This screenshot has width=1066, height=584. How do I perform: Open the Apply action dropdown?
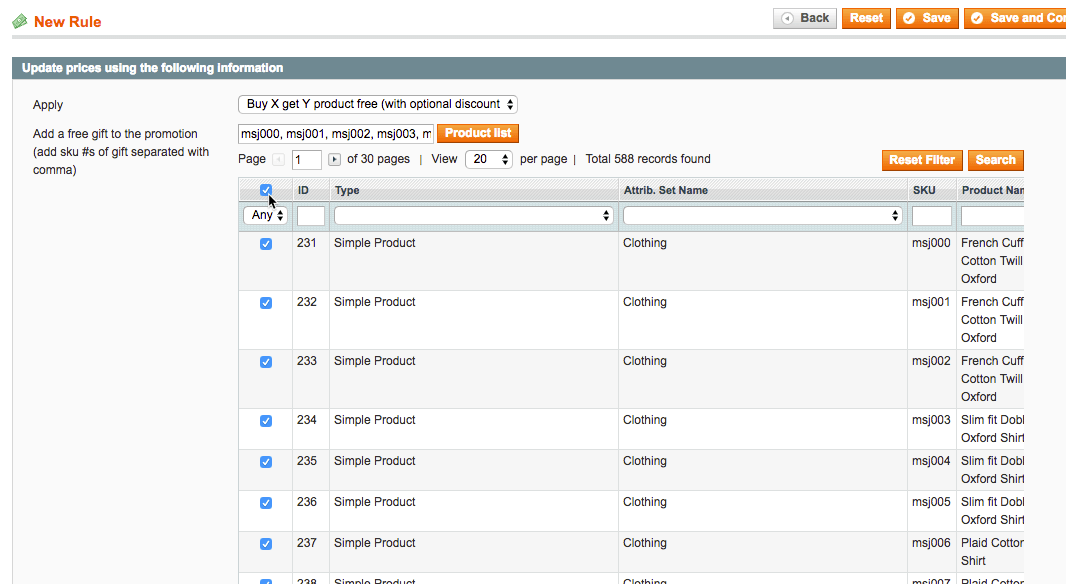[377, 104]
